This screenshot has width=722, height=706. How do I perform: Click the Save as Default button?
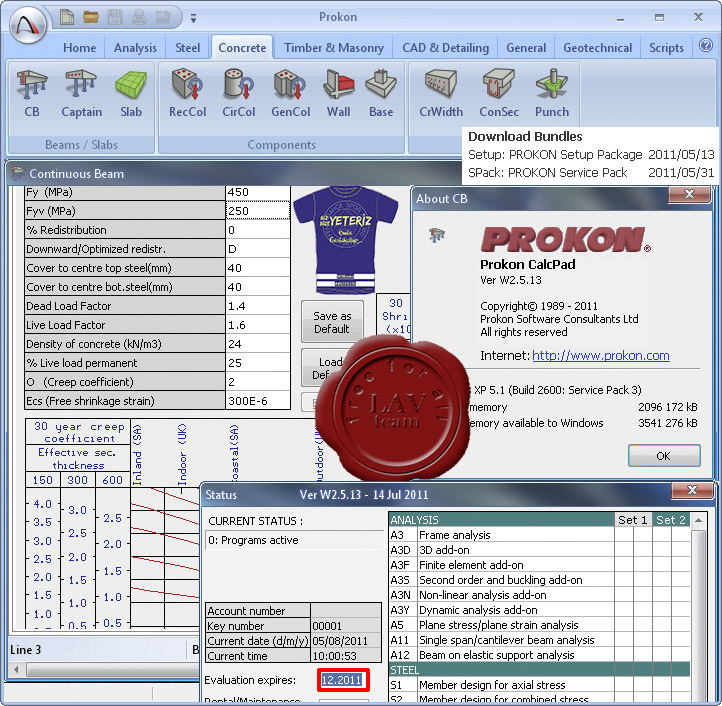332,322
